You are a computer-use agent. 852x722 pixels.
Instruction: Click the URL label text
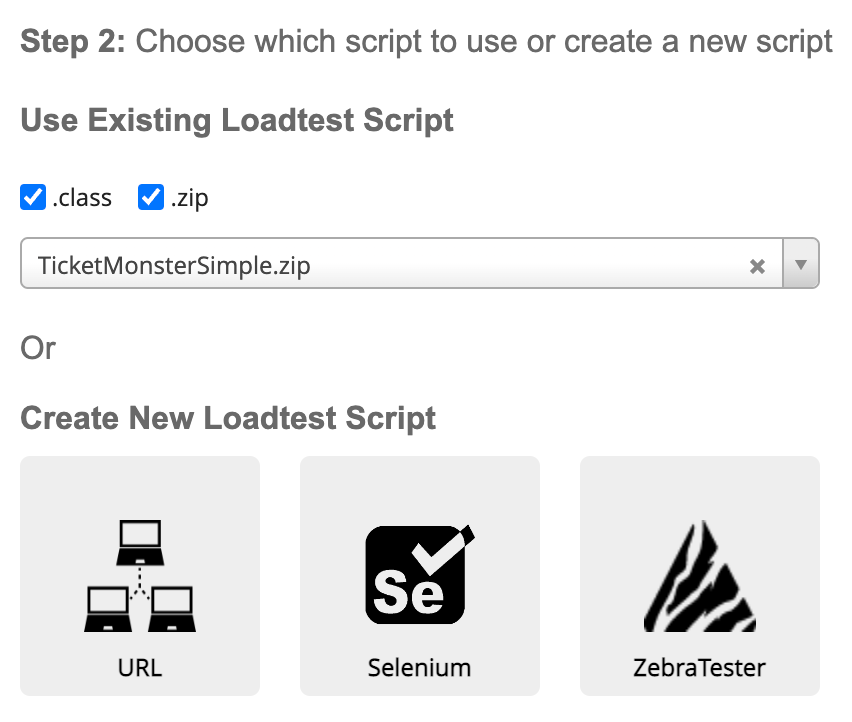(x=140, y=668)
